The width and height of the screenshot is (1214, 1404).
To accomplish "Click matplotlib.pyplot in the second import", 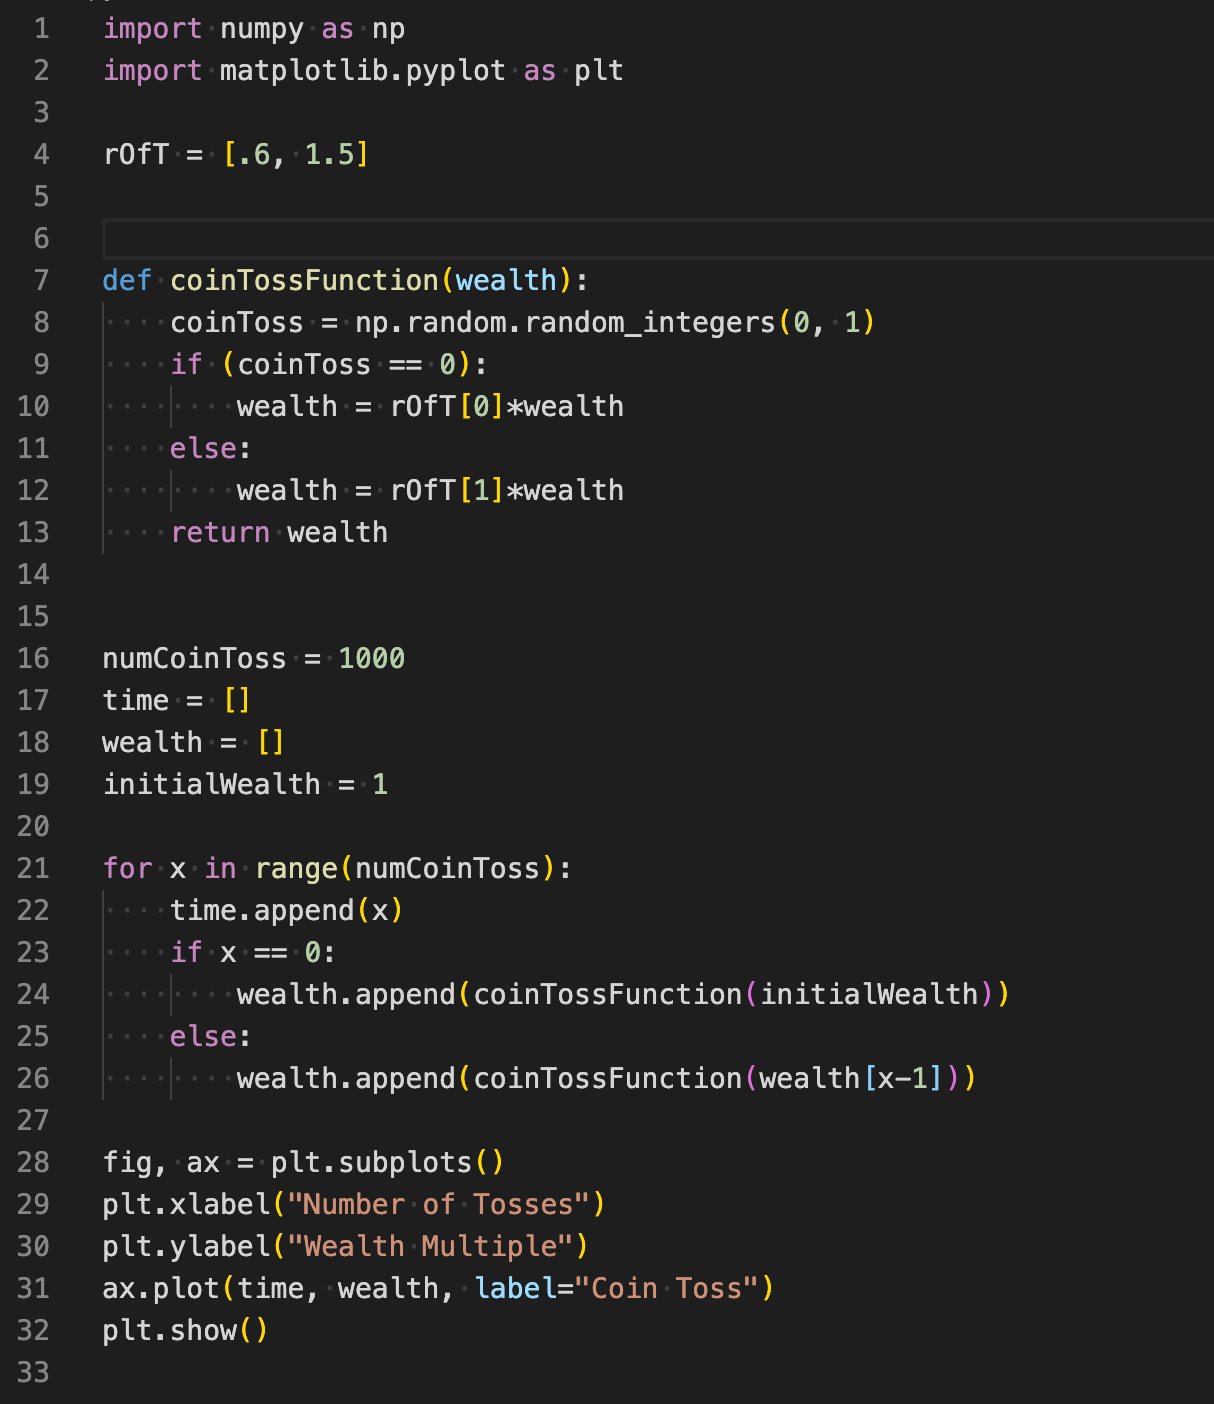I will (x=363, y=71).
